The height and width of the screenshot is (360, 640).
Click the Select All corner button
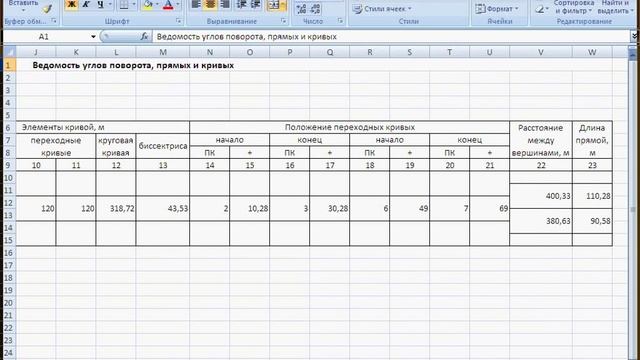[9, 52]
